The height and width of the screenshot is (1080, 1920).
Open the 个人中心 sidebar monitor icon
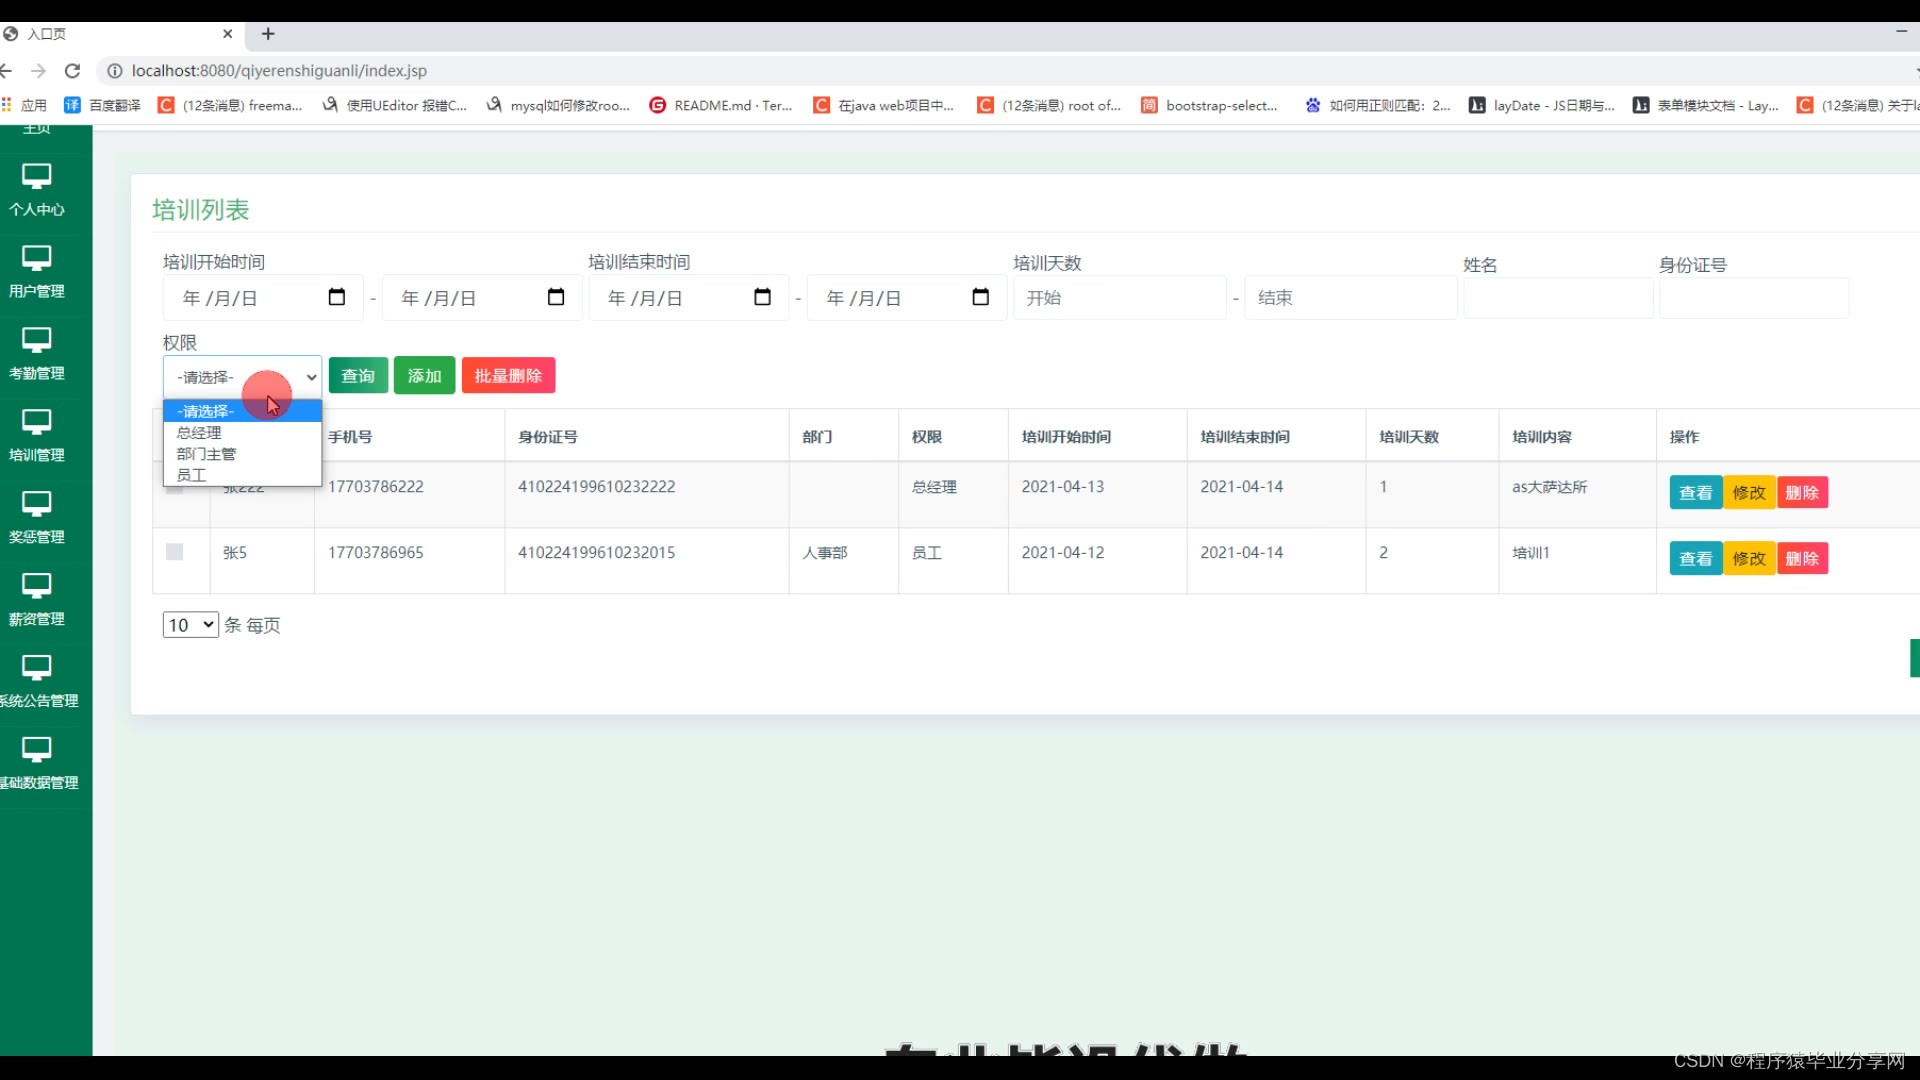click(37, 177)
